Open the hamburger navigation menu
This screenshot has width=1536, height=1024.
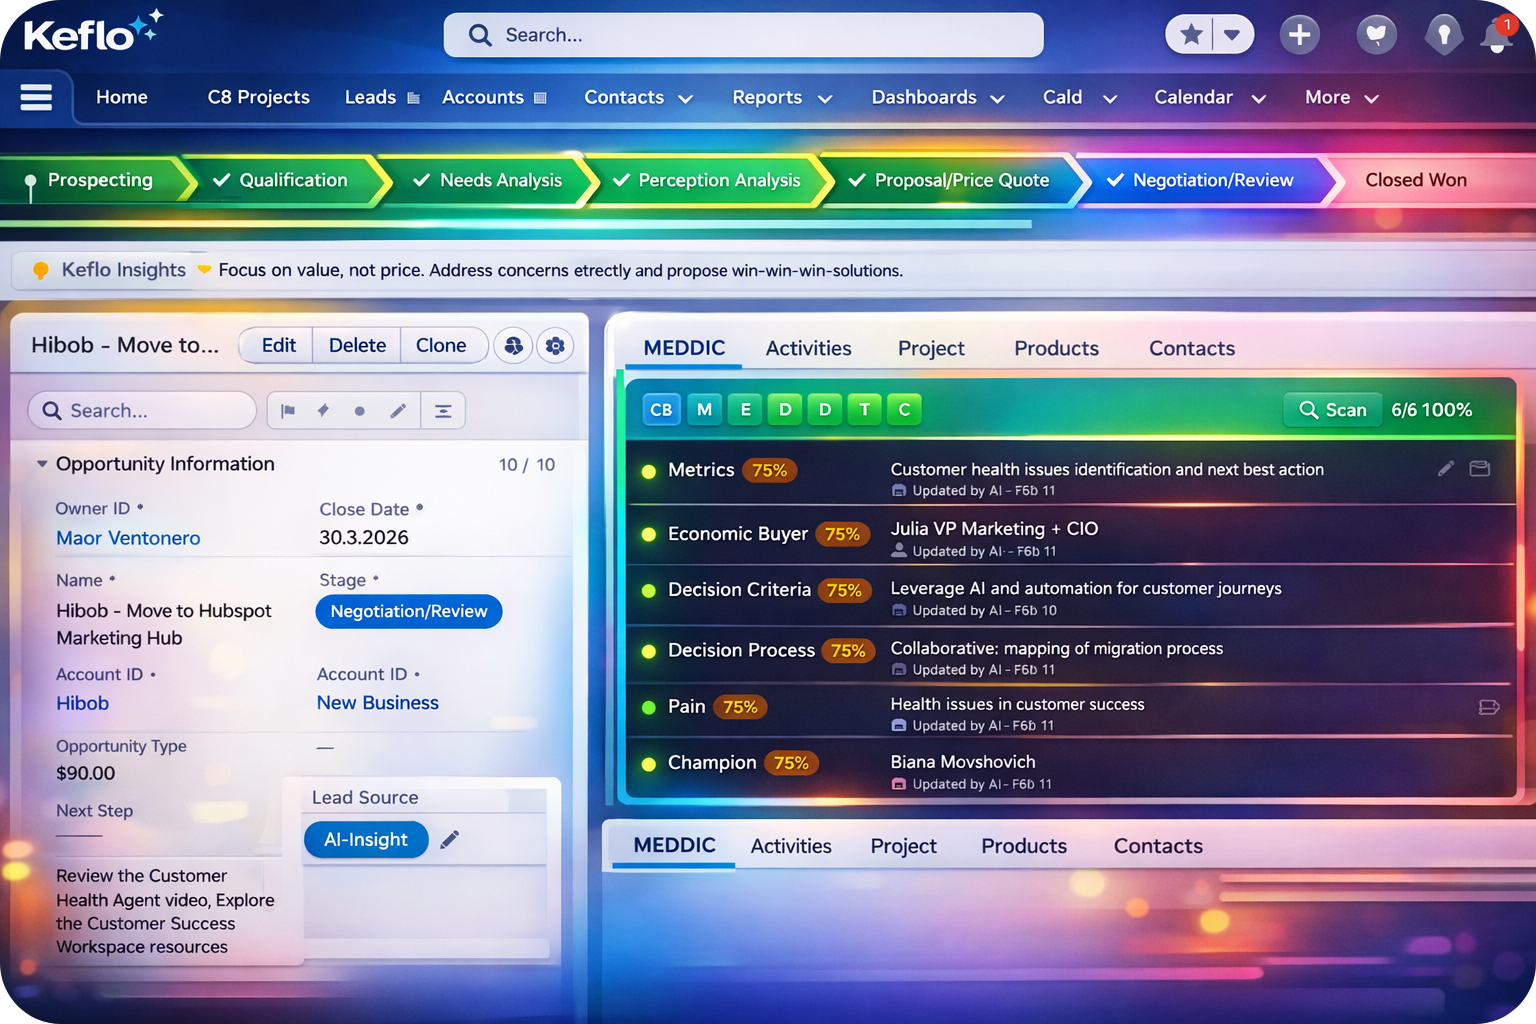click(36, 97)
